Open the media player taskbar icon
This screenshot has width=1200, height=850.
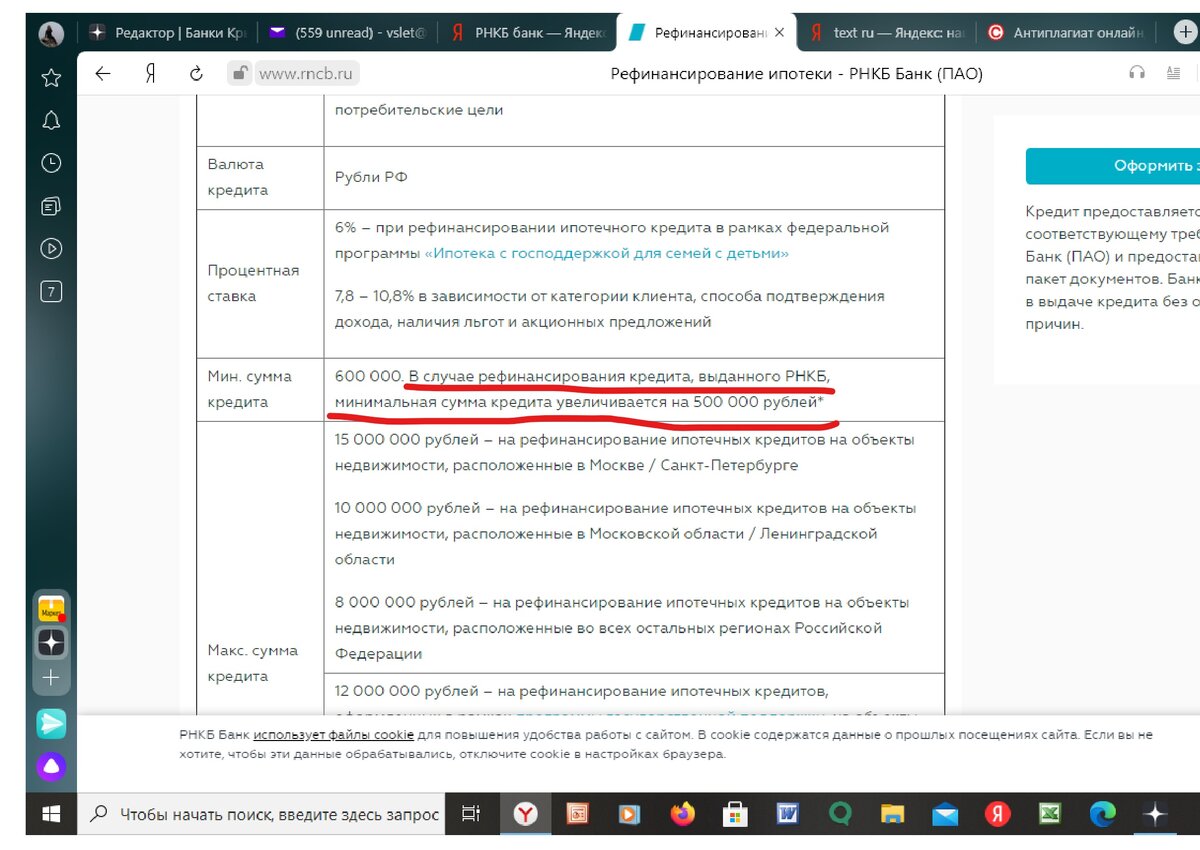[x=629, y=814]
